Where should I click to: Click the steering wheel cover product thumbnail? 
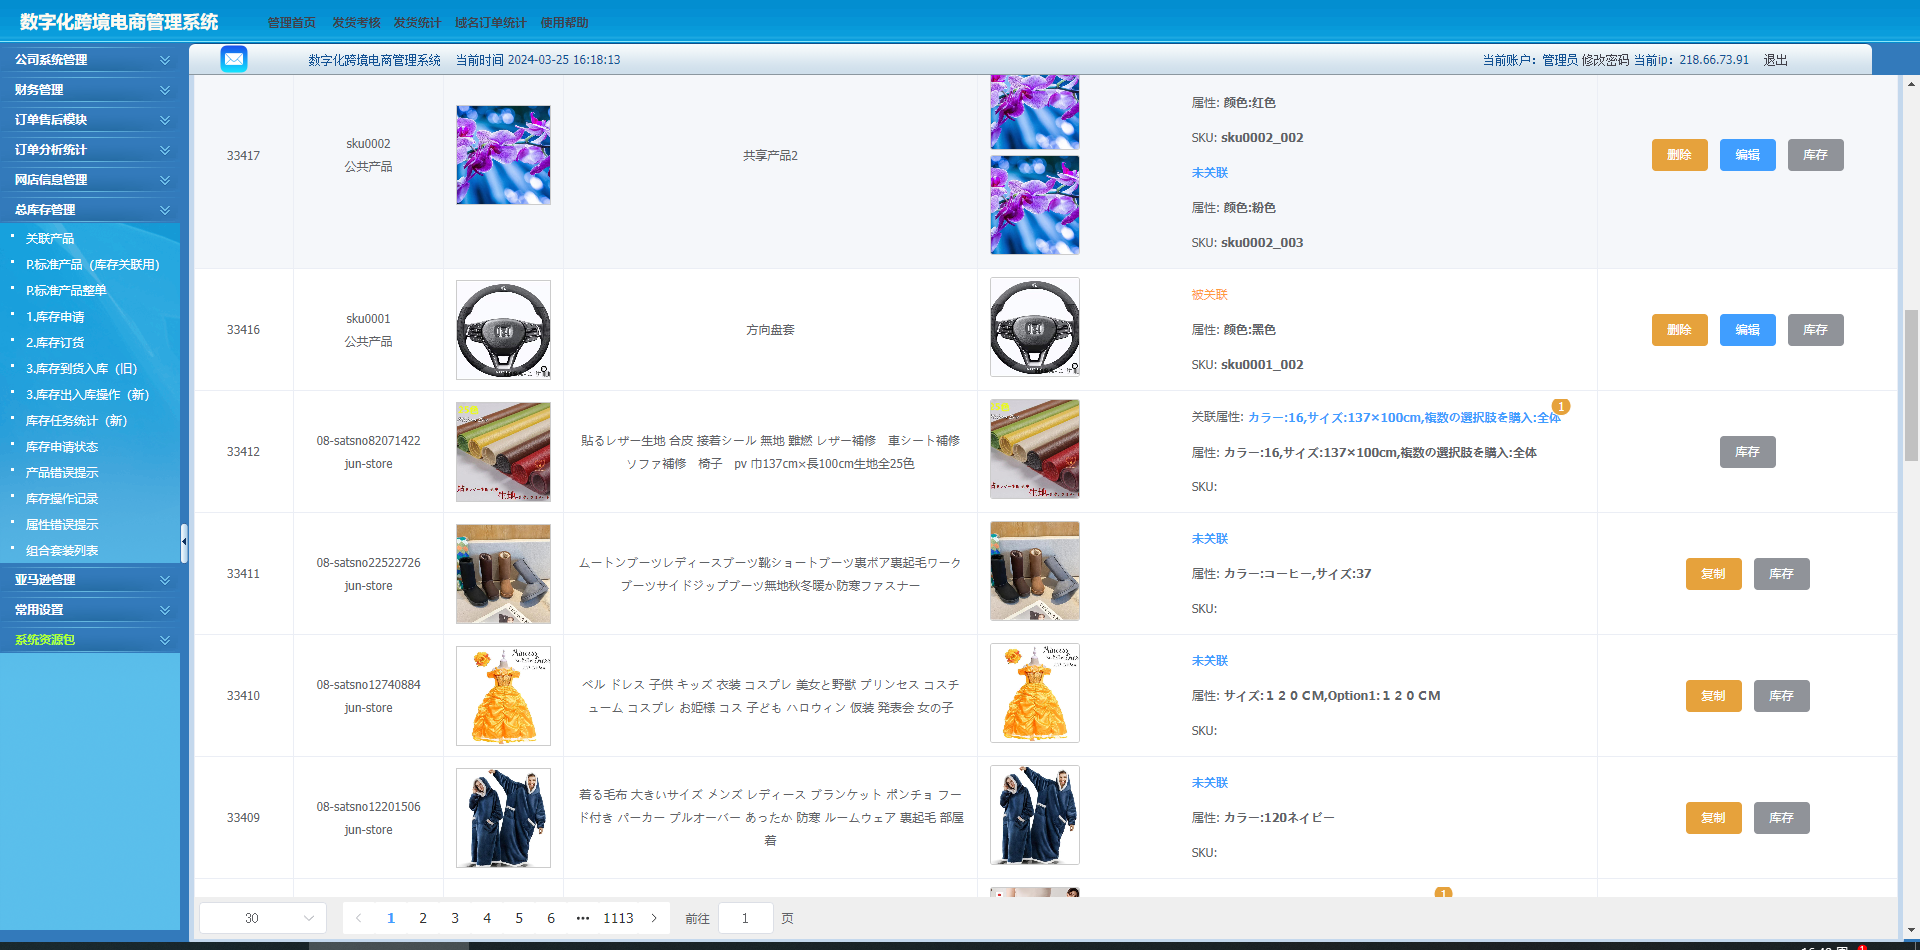point(503,330)
